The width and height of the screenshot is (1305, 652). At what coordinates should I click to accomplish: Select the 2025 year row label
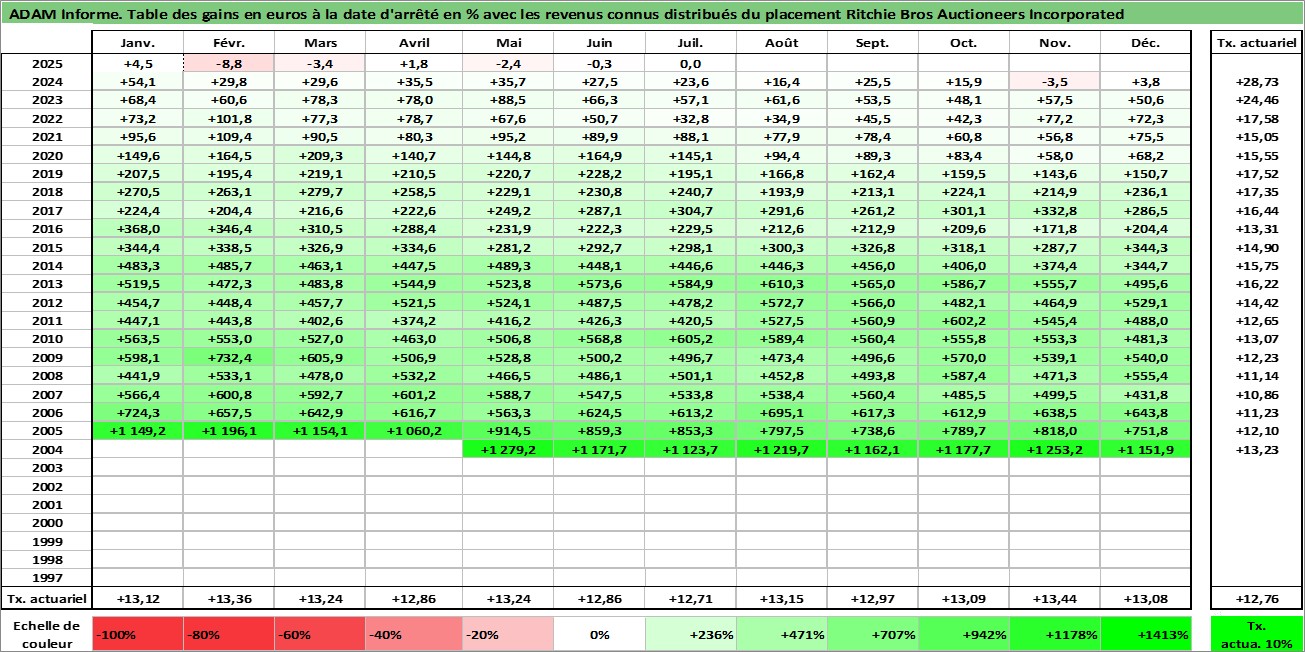46,63
